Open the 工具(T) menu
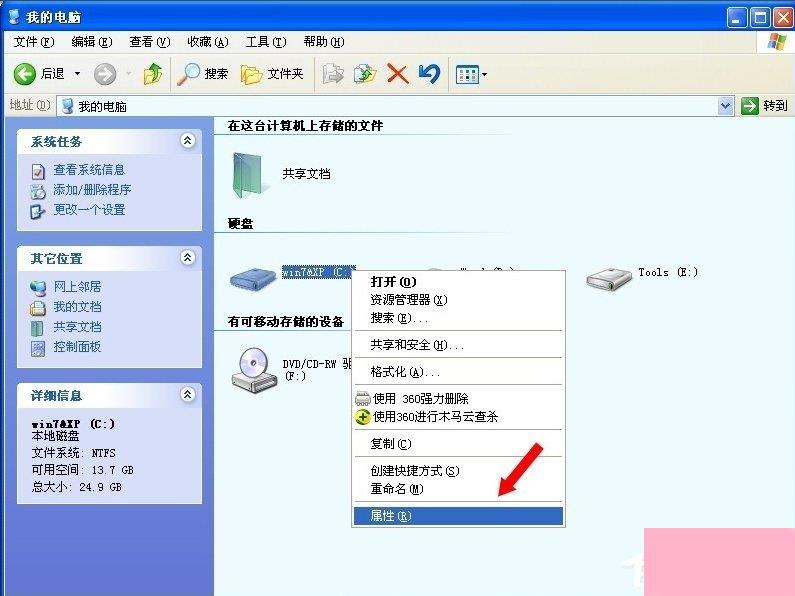The height and width of the screenshot is (596, 795). pos(266,42)
